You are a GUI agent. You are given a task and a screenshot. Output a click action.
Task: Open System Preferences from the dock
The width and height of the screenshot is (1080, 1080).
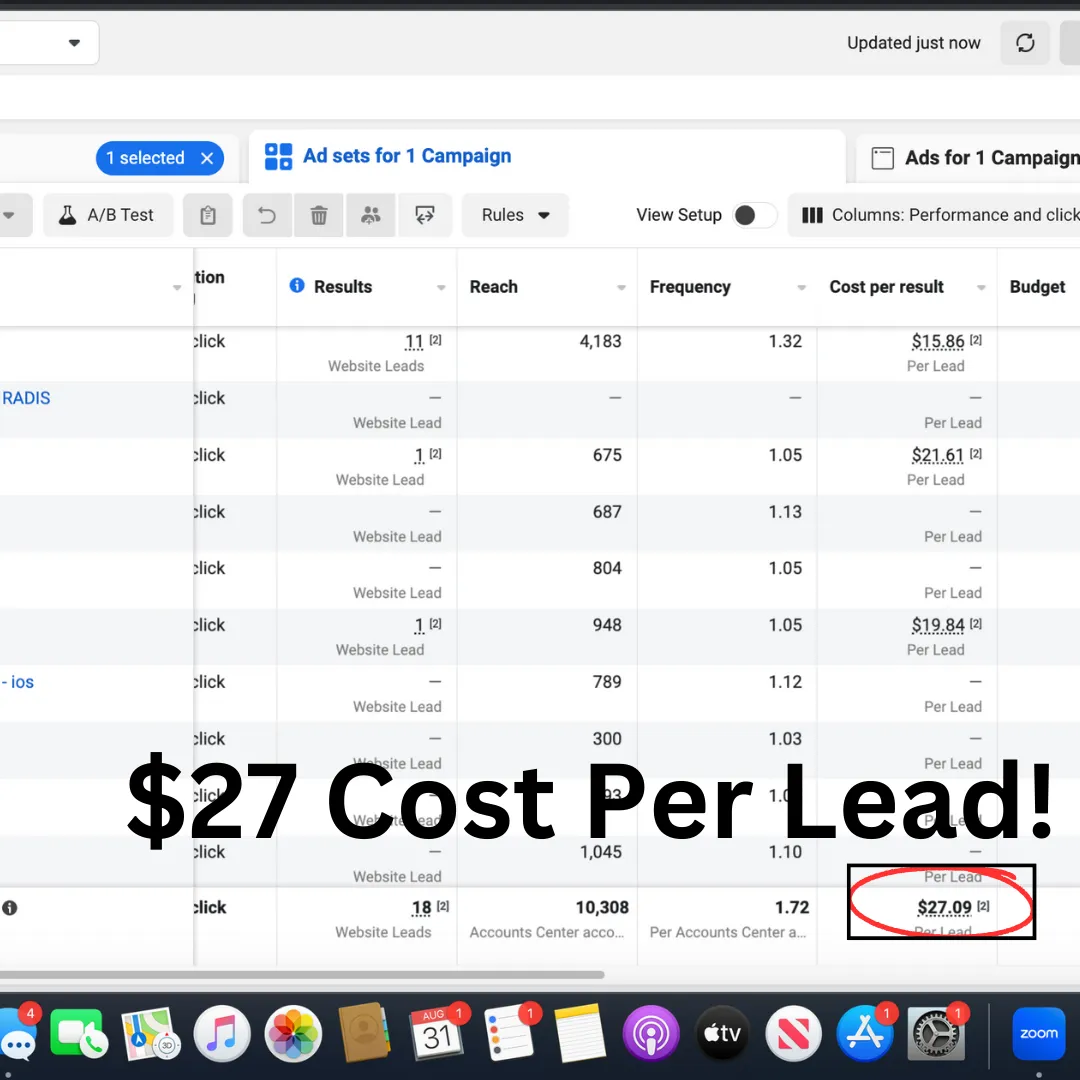pos(936,1034)
